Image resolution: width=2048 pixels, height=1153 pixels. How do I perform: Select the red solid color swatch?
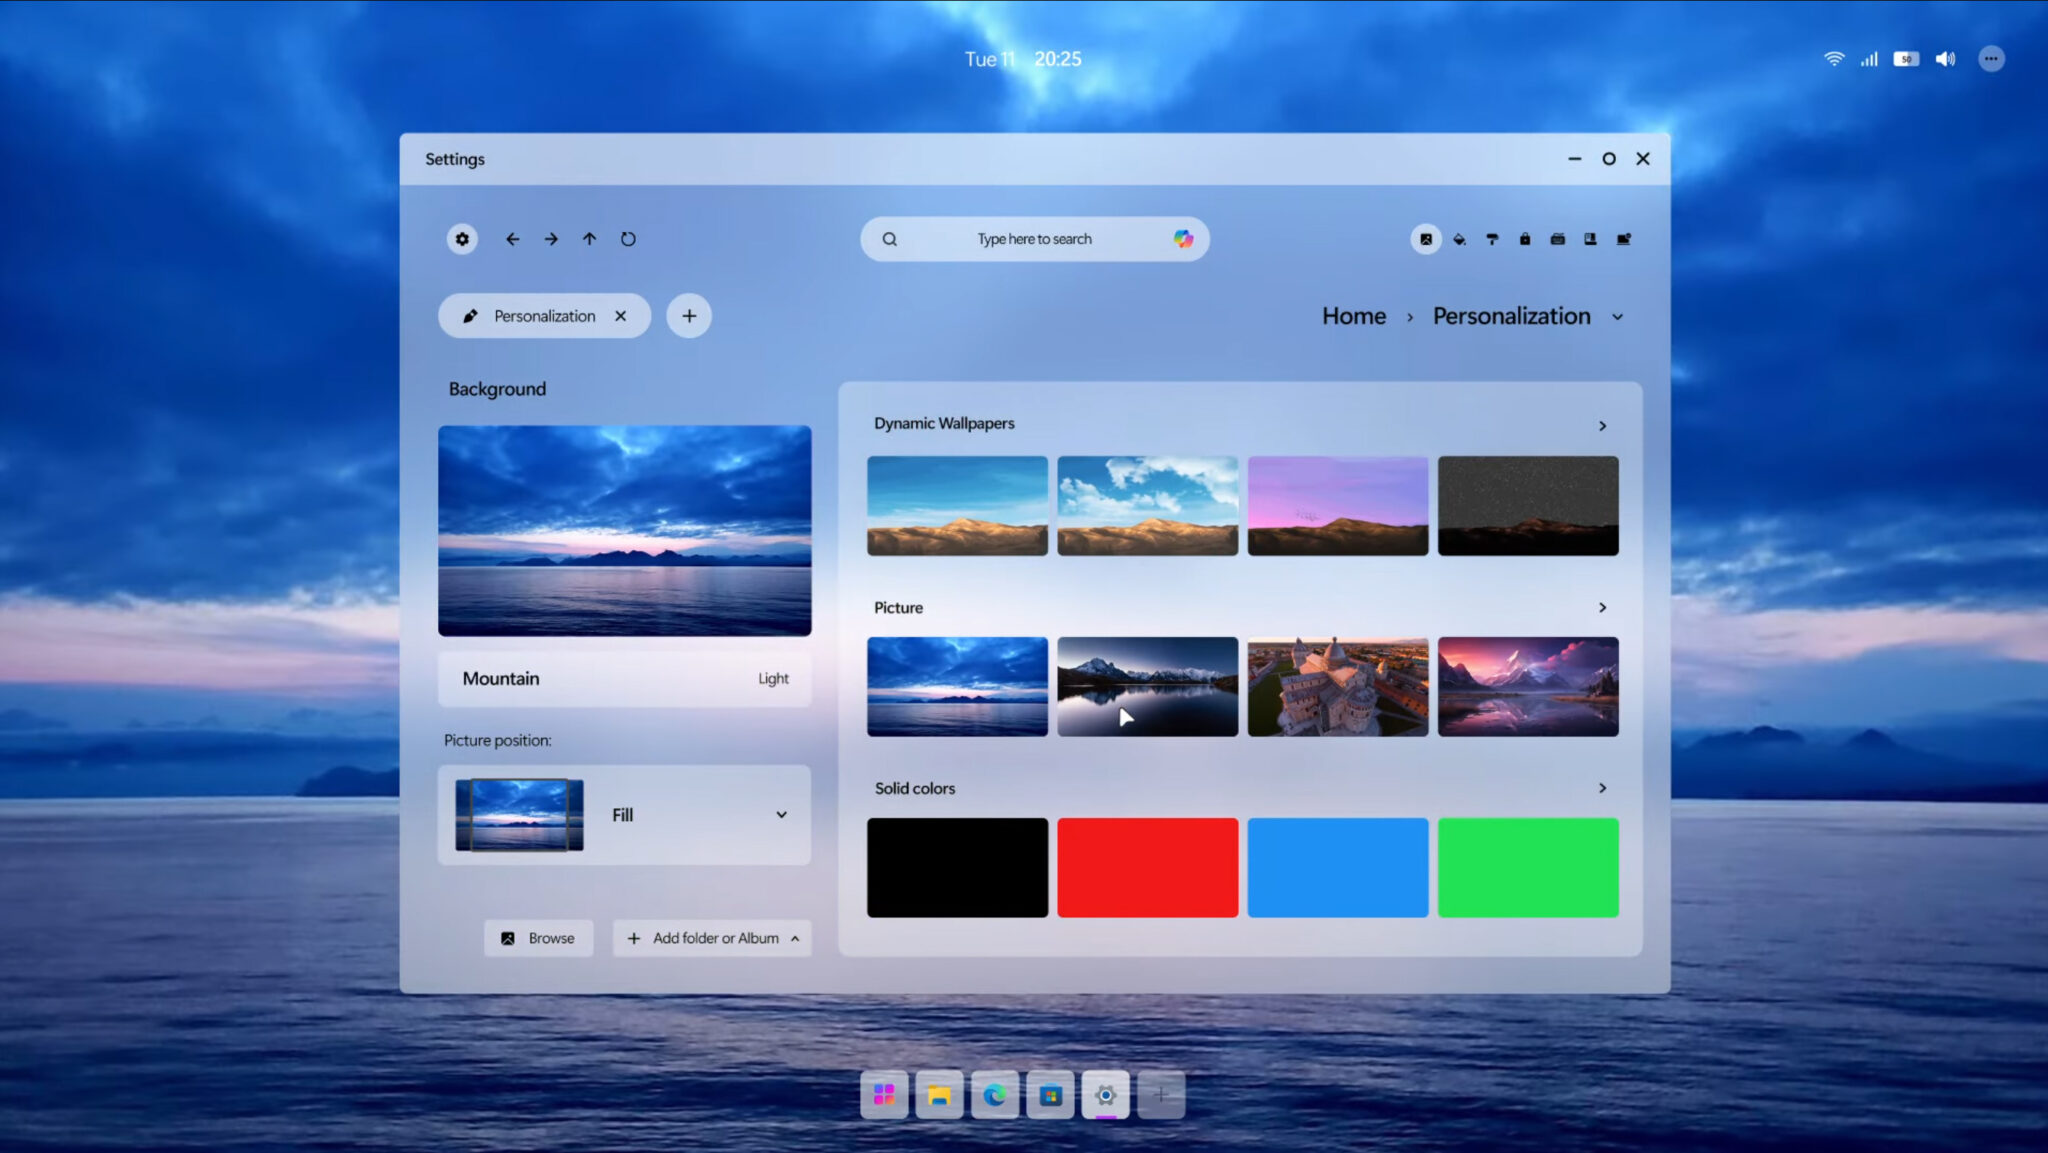point(1147,867)
